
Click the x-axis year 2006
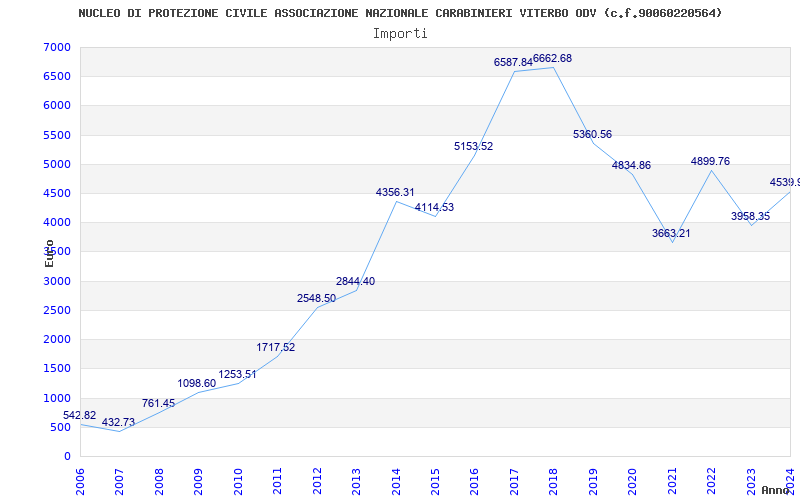coord(80,482)
